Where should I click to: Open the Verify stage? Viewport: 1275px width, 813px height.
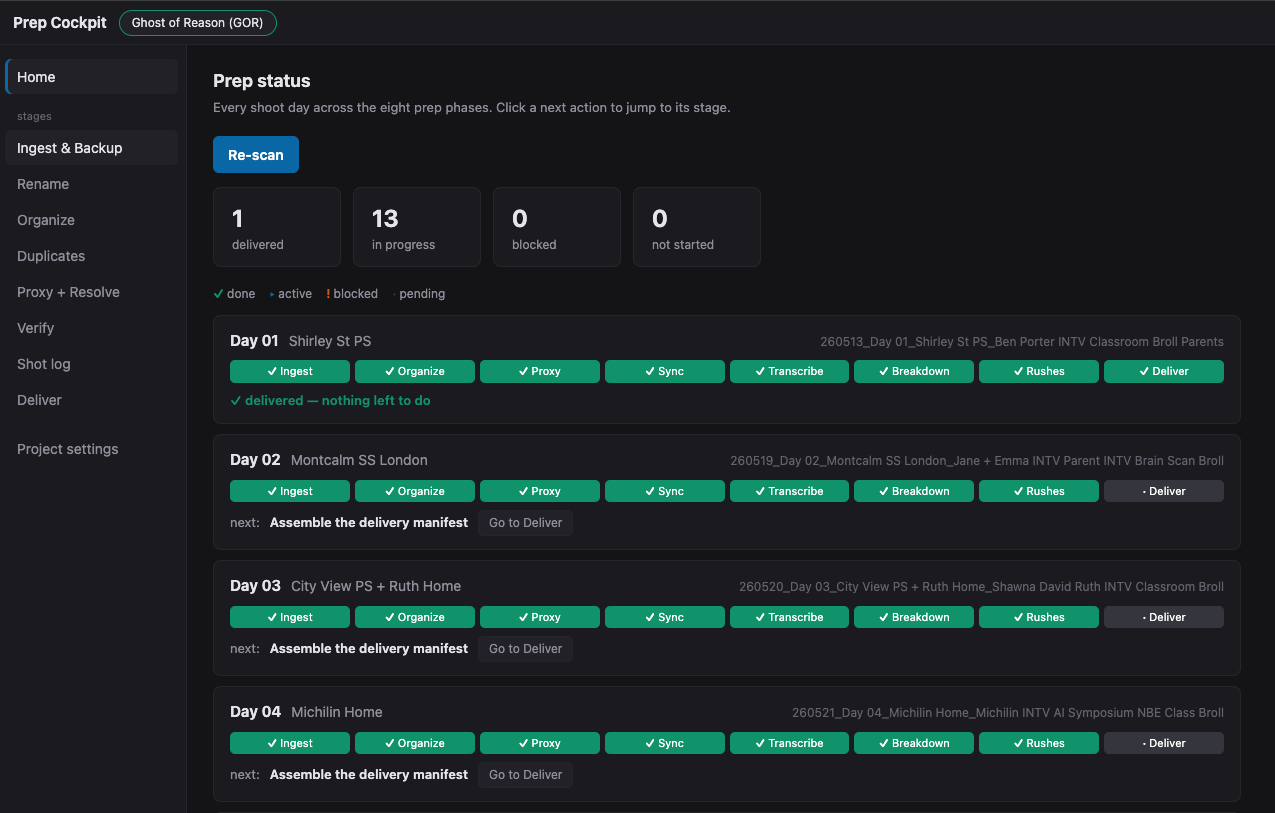pos(91,328)
